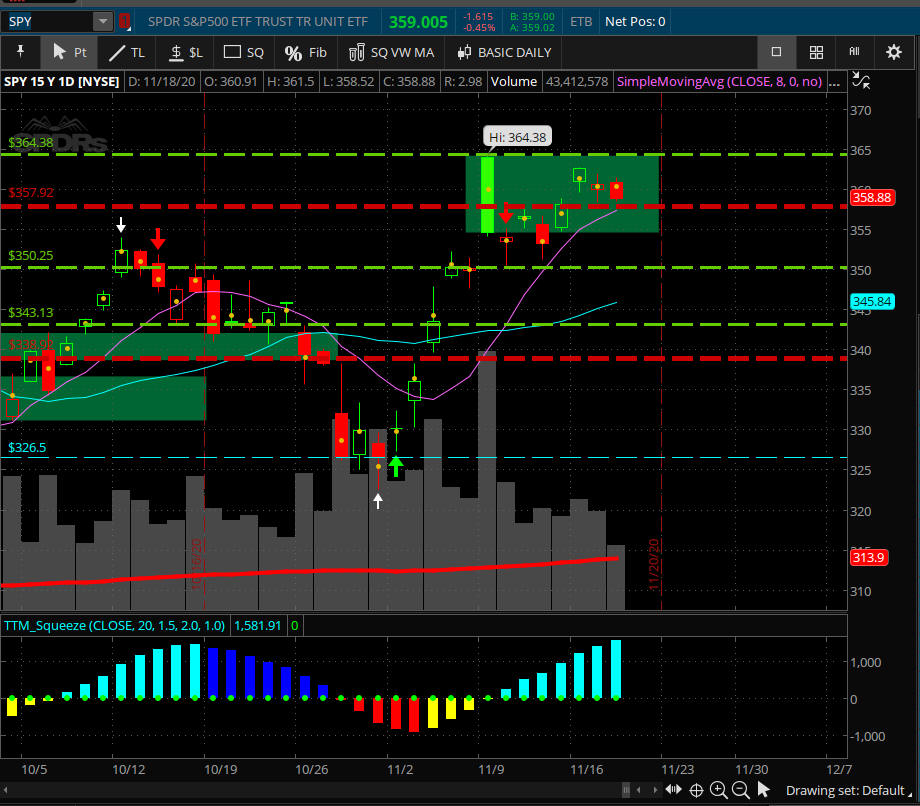Click the ETB label
The image size is (920, 806).
click(x=581, y=22)
